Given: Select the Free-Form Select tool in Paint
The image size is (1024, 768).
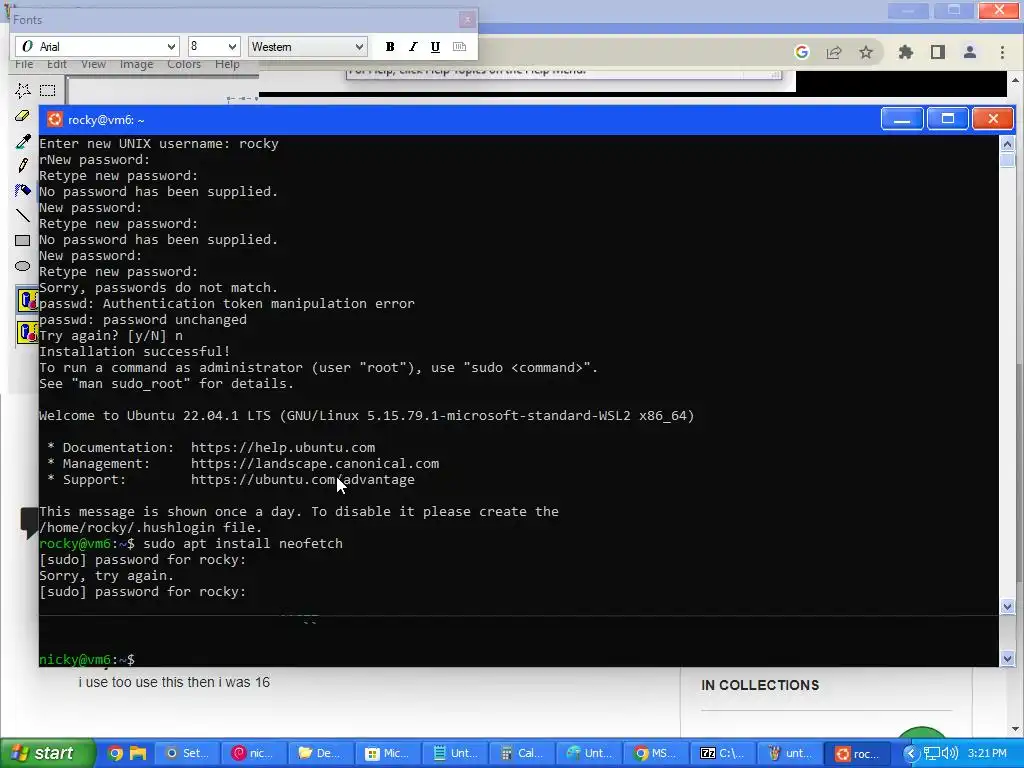Looking at the screenshot, I should coord(23,90).
